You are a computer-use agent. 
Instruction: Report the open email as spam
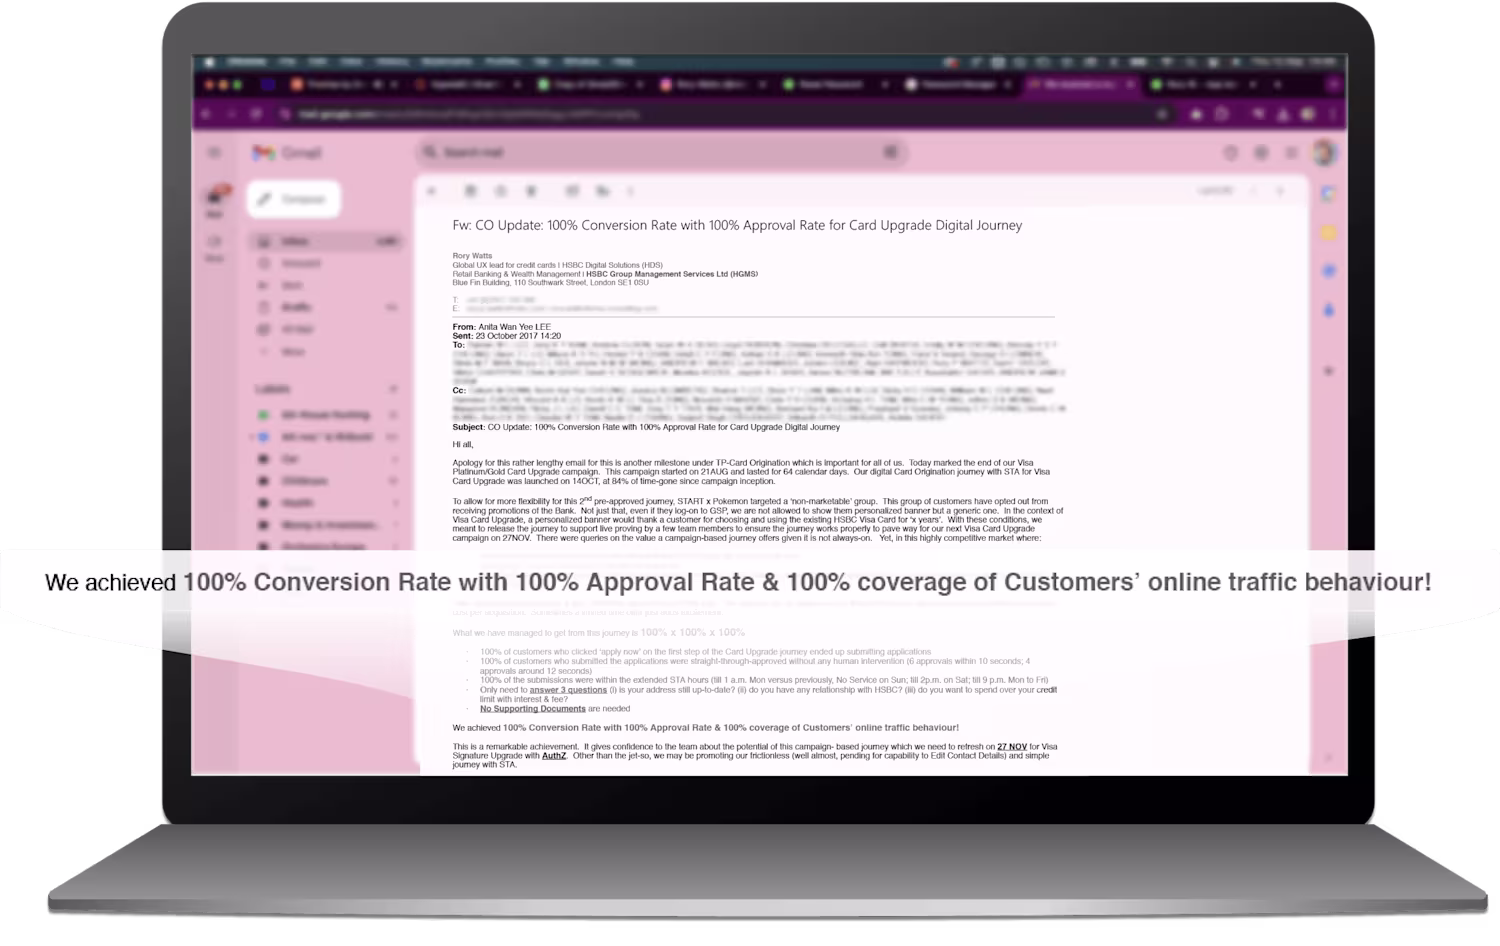coord(501,191)
